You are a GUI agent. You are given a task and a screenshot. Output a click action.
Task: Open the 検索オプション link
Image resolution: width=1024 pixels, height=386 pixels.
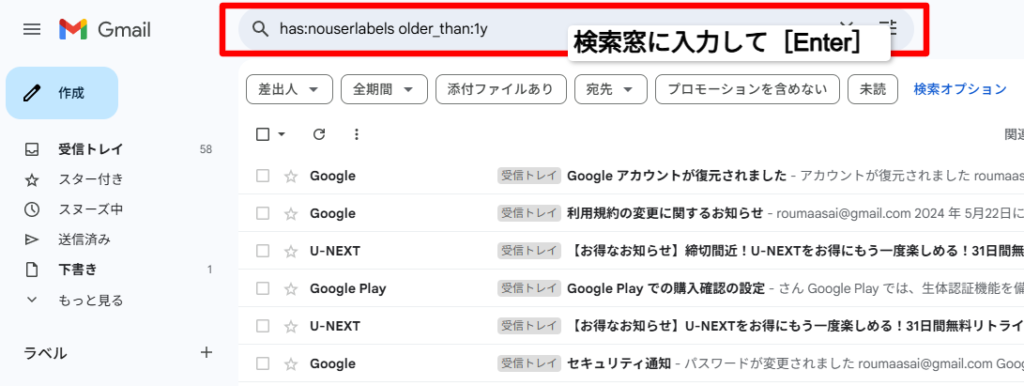(x=960, y=89)
